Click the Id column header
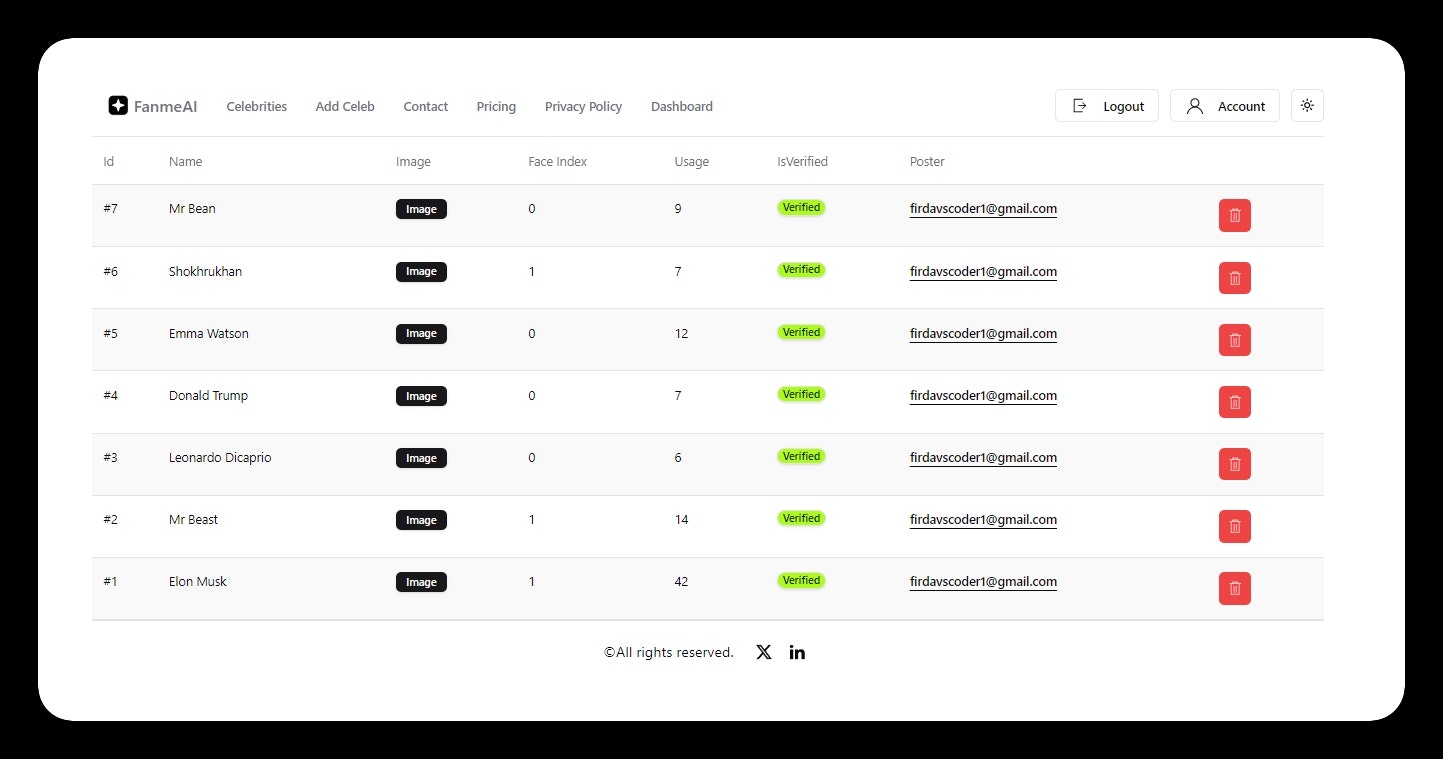This screenshot has height=759, width=1443. 109,161
